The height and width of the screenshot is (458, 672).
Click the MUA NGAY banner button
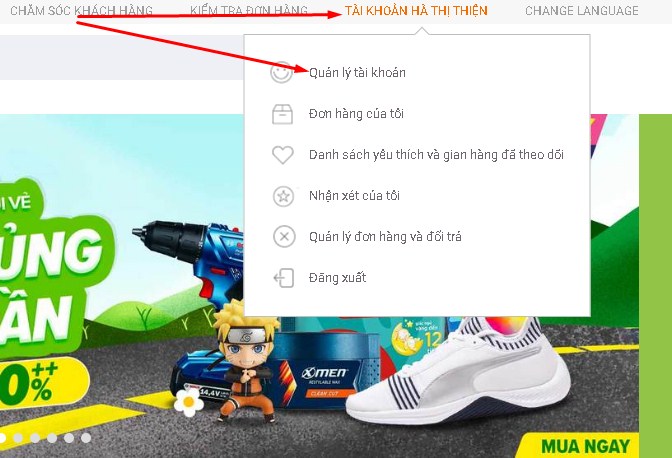(585, 446)
